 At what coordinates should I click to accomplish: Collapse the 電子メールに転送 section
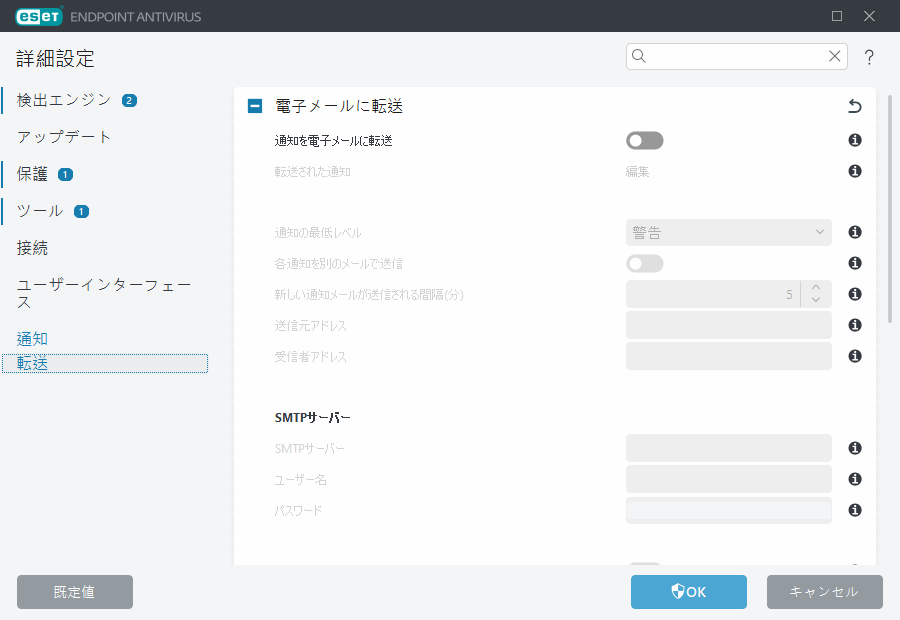[254, 105]
